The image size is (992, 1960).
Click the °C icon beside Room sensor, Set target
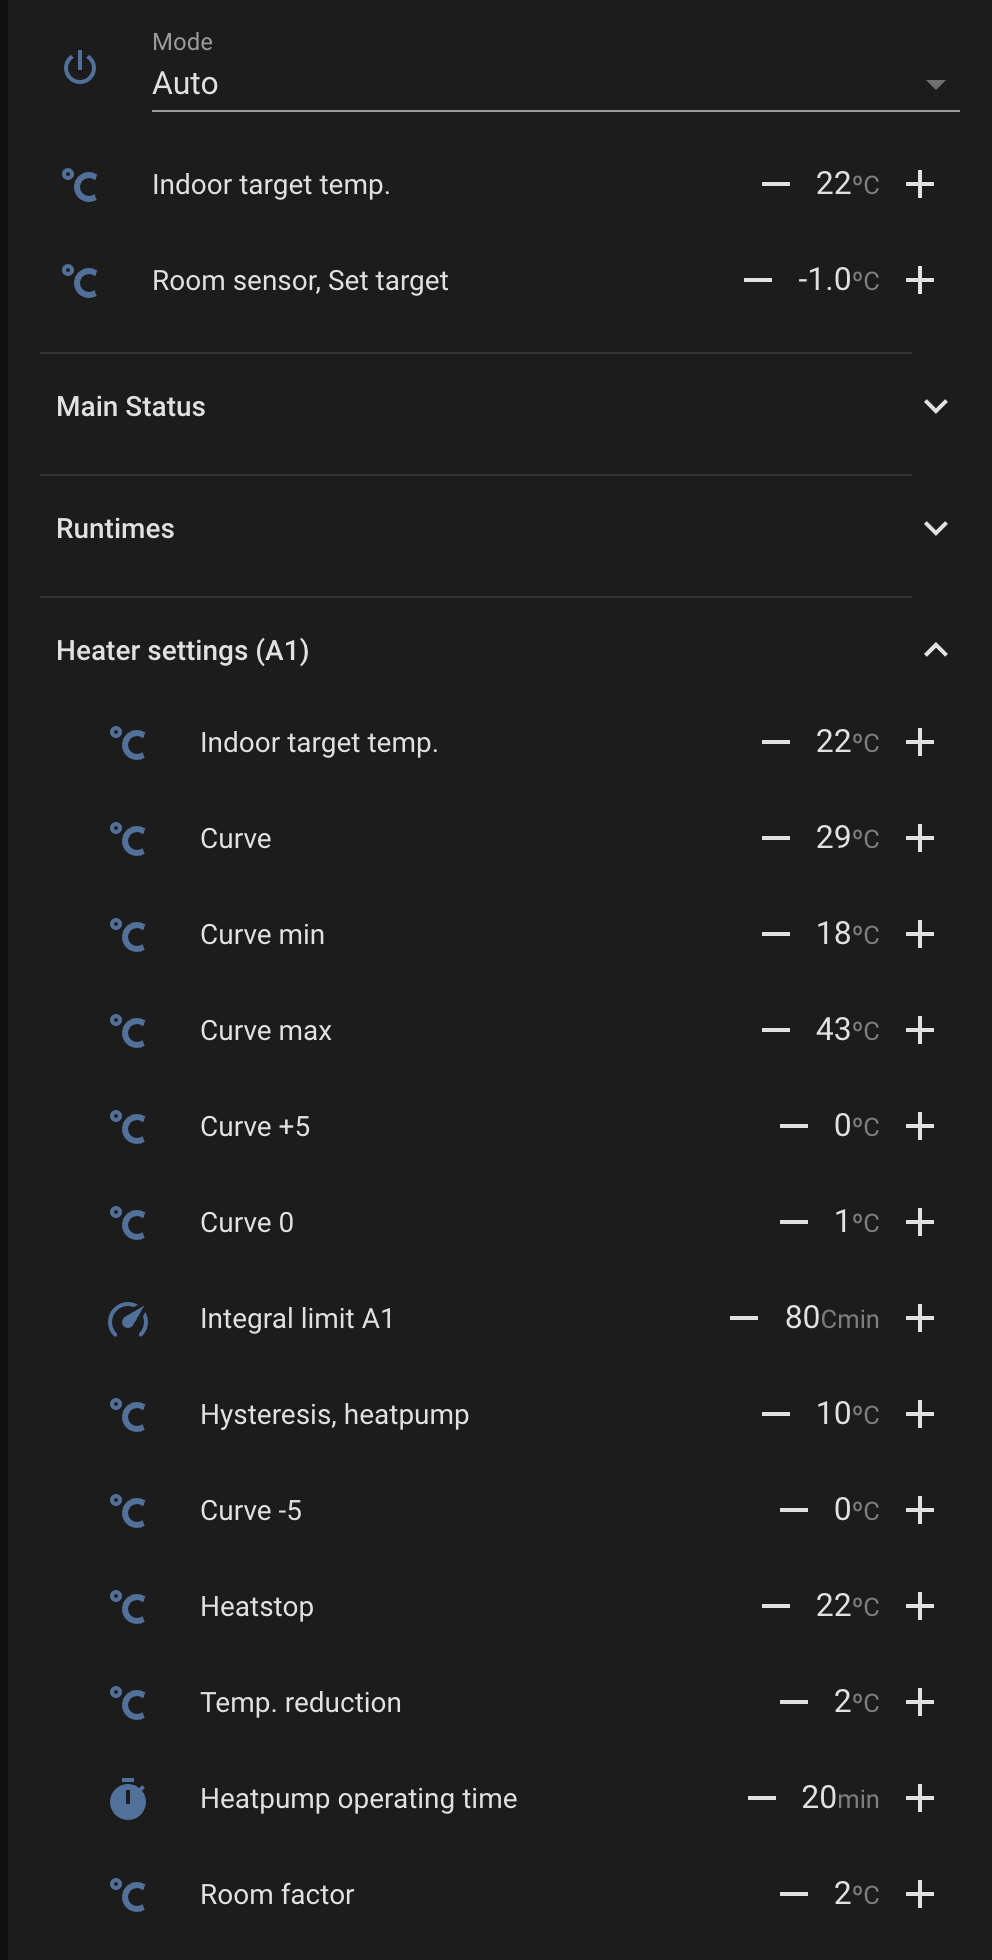pos(80,281)
